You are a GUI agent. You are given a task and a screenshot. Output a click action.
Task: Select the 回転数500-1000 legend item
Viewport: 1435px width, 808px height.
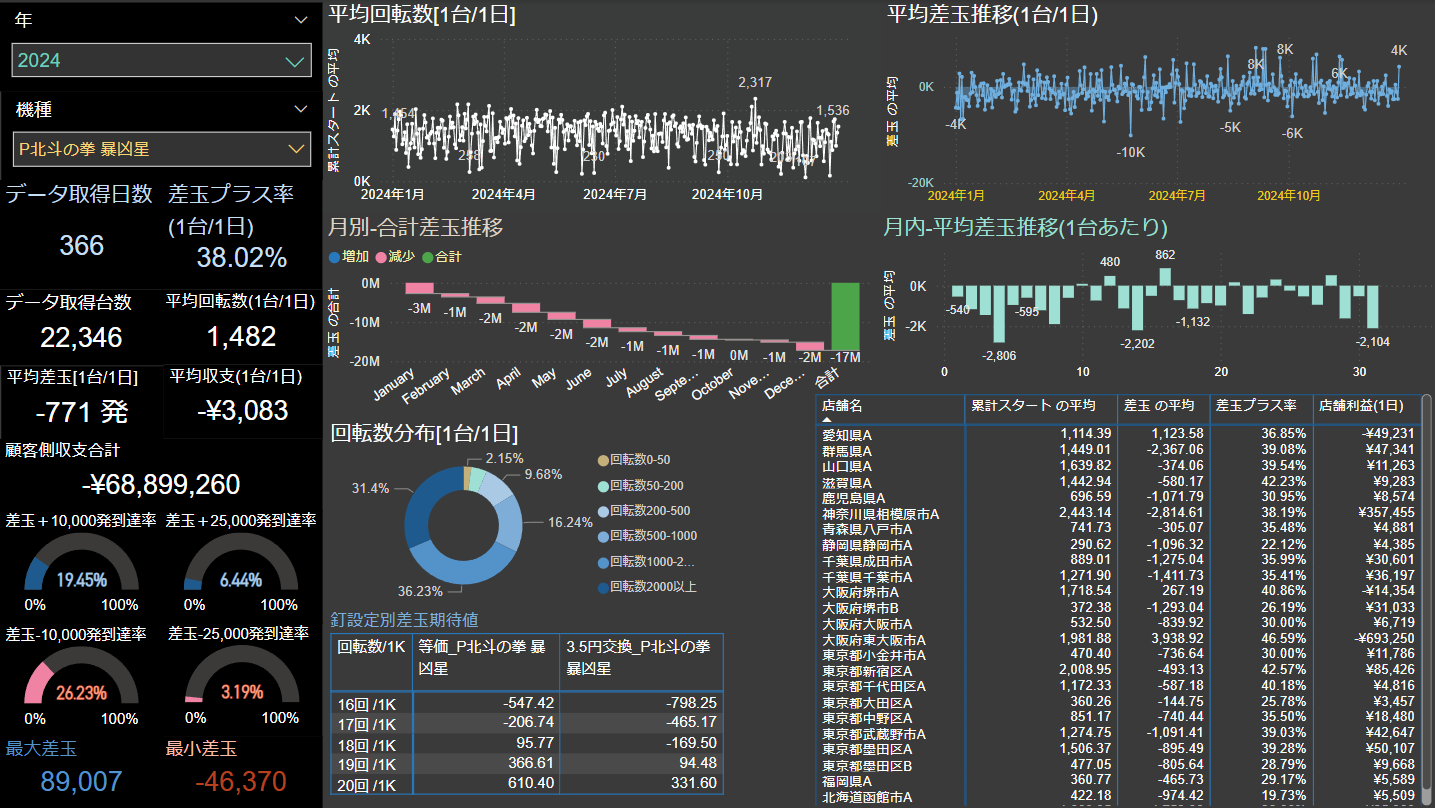[653, 536]
